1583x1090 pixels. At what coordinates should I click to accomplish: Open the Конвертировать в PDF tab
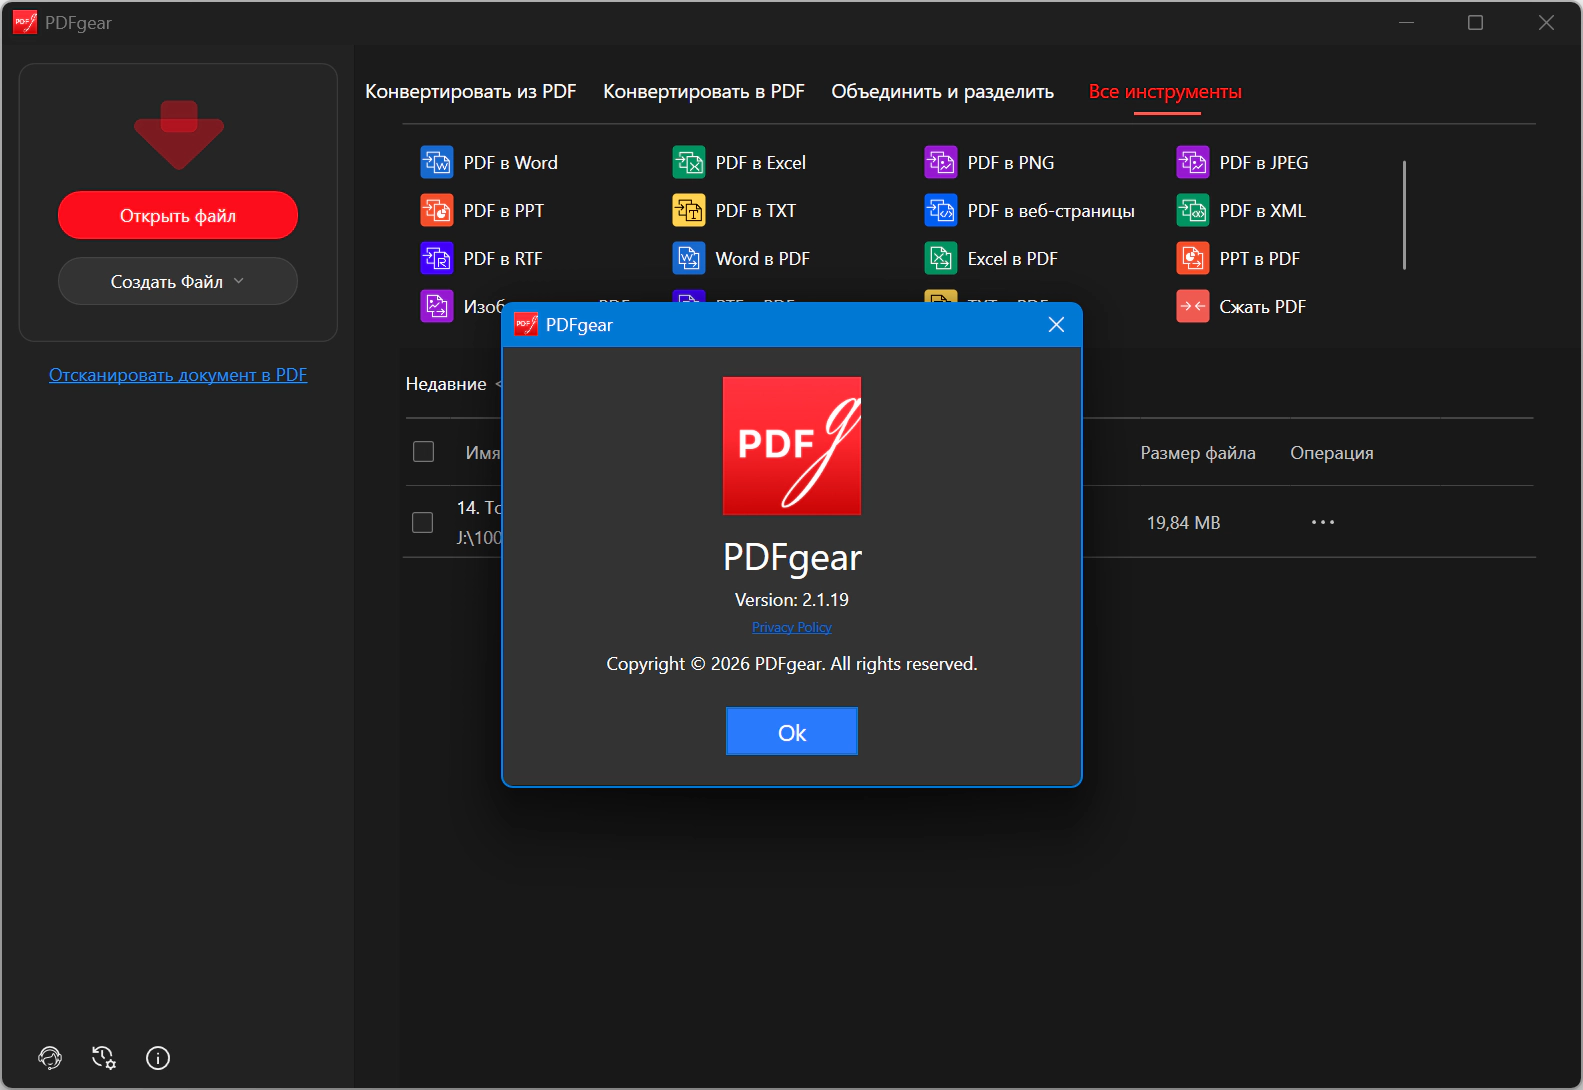tap(704, 91)
